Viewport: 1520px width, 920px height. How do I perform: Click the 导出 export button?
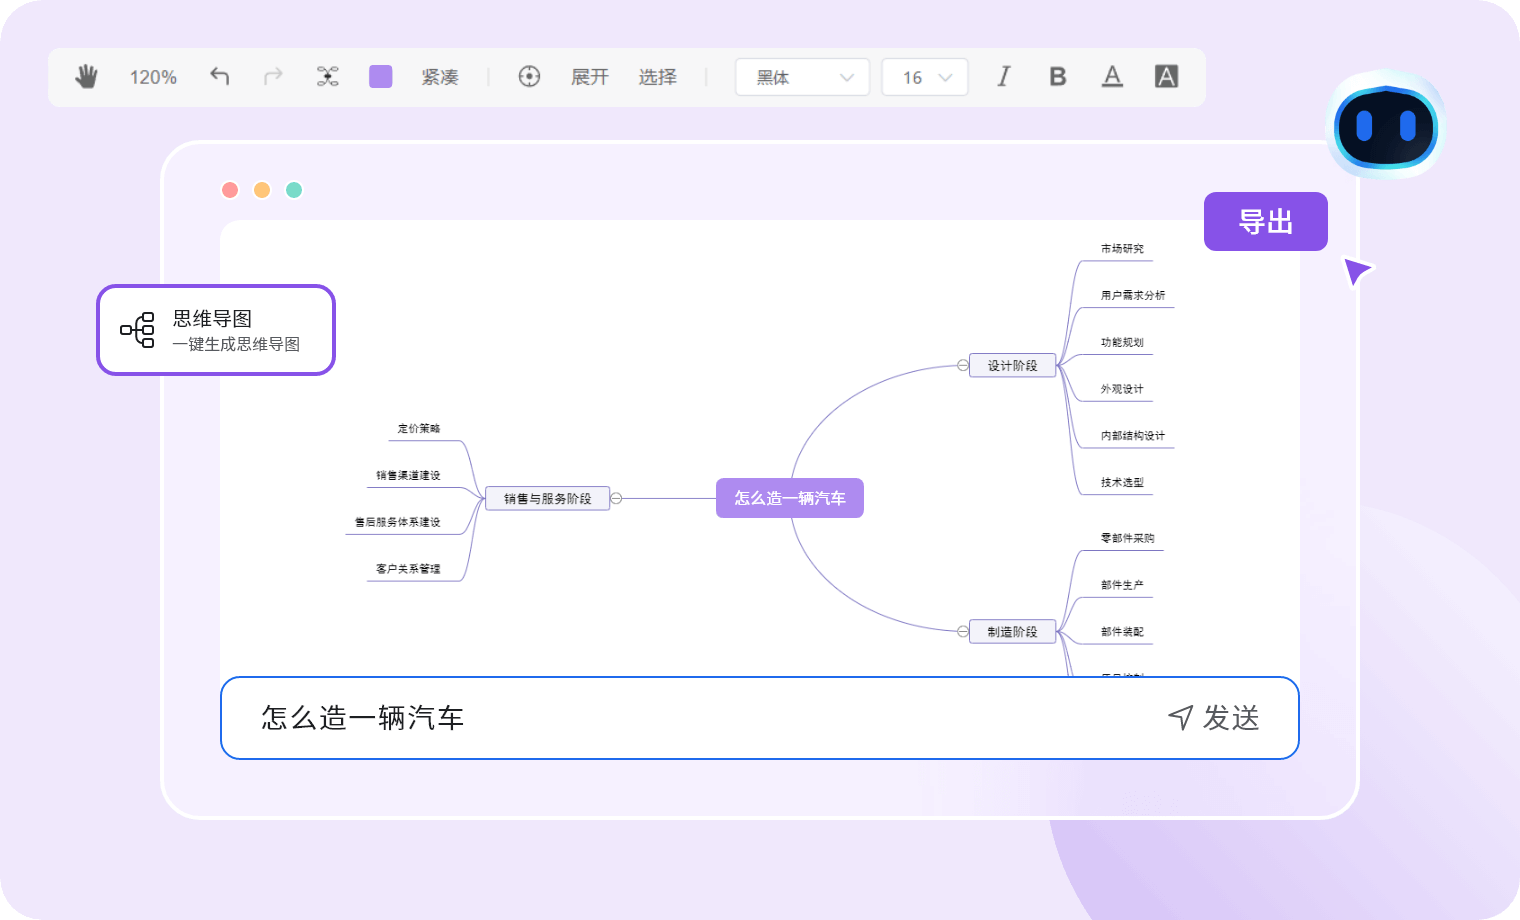coord(1265,221)
